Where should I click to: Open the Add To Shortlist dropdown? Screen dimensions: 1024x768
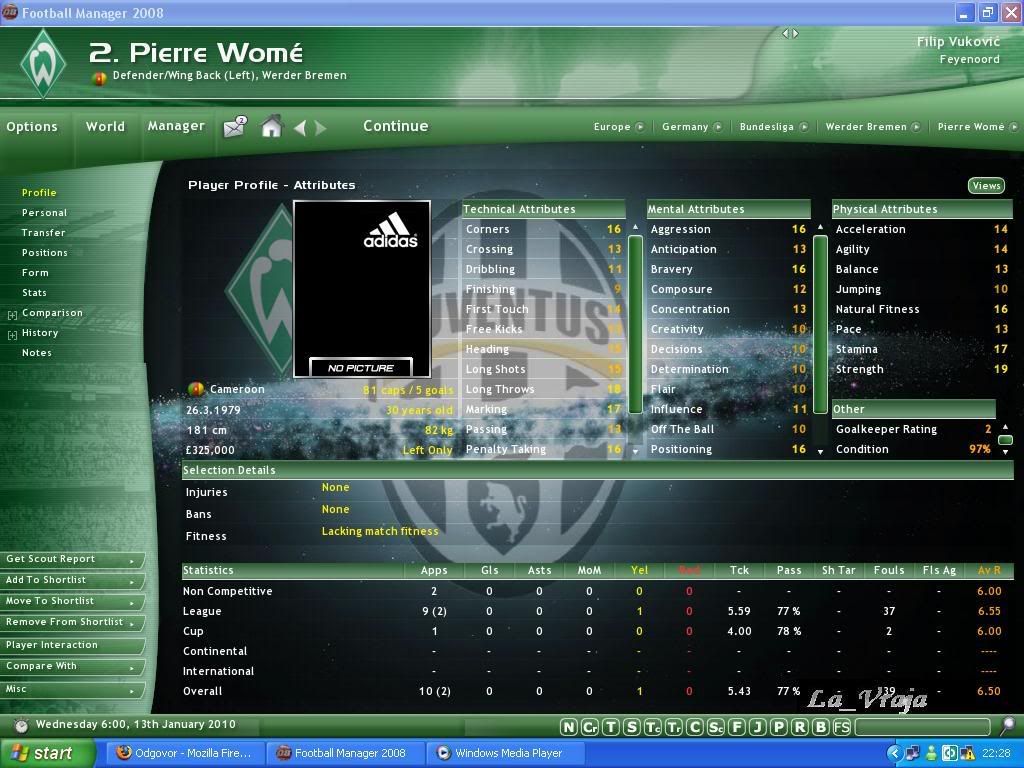[x=72, y=581]
